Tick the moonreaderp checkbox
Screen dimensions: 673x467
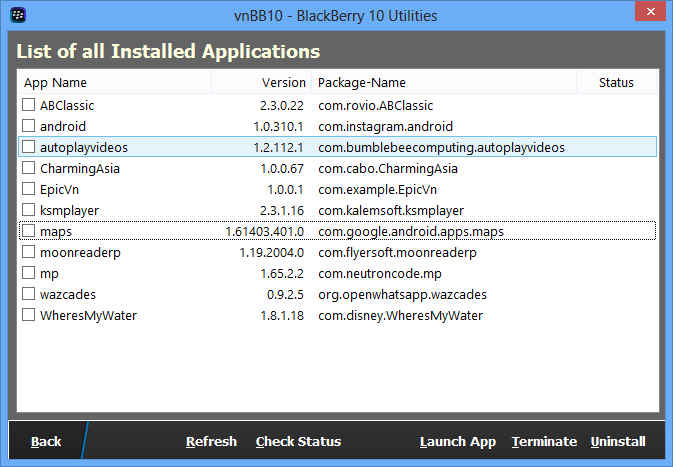(x=28, y=252)
